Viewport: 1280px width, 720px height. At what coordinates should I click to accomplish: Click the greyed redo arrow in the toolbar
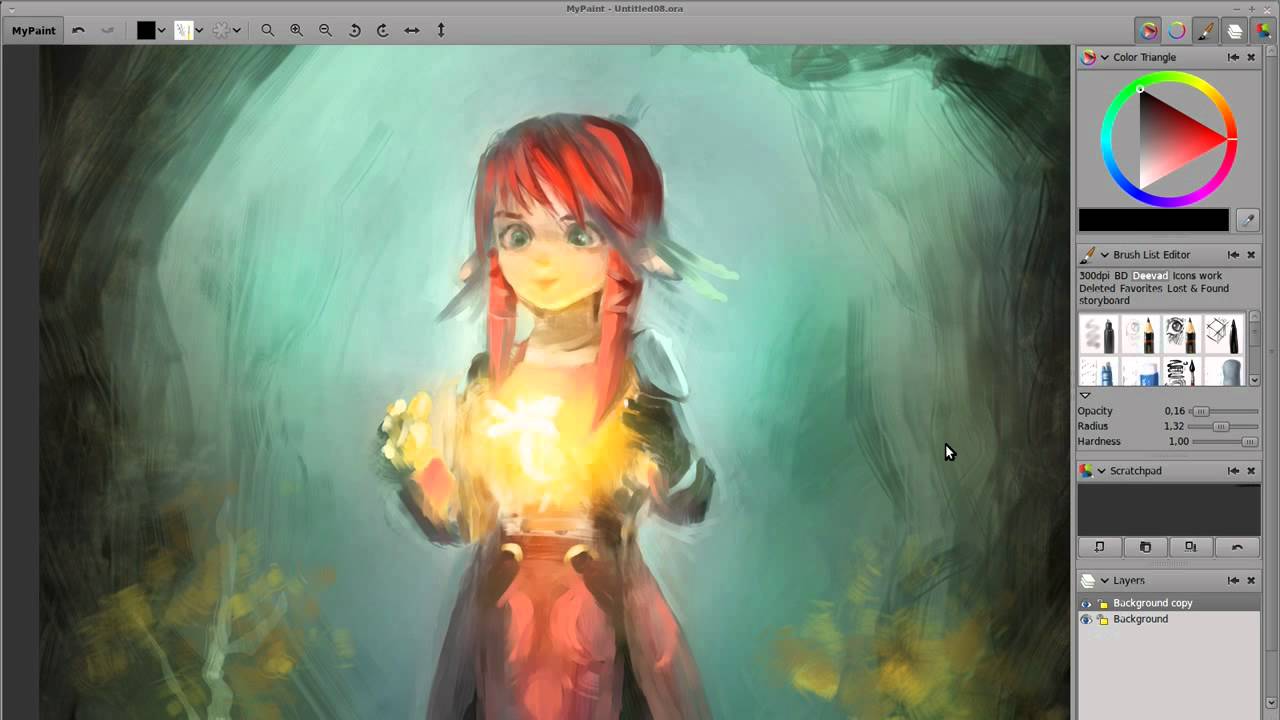click(107, 30)
